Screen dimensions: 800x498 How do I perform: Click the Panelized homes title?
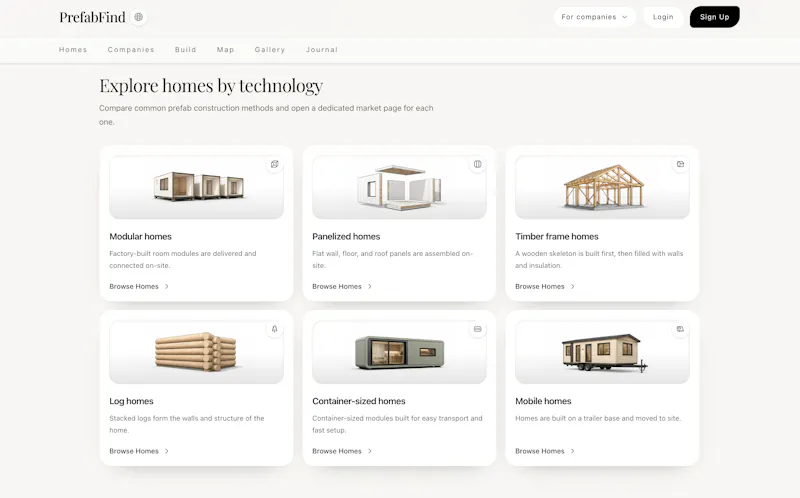(x=346, y=236)
